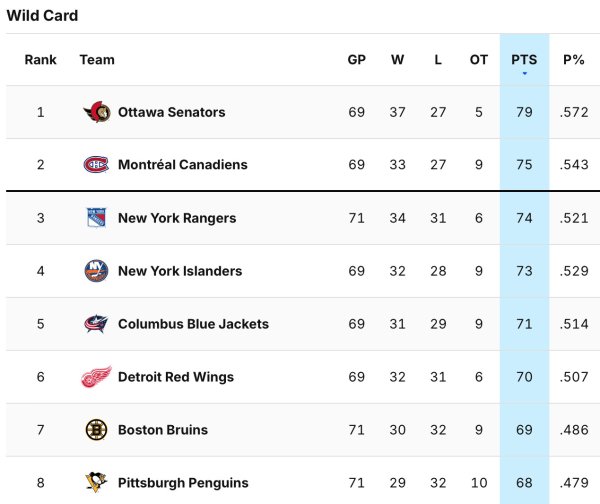
Task: Open Montréal Canadiens team name link
Action: (x=182, y=165)
